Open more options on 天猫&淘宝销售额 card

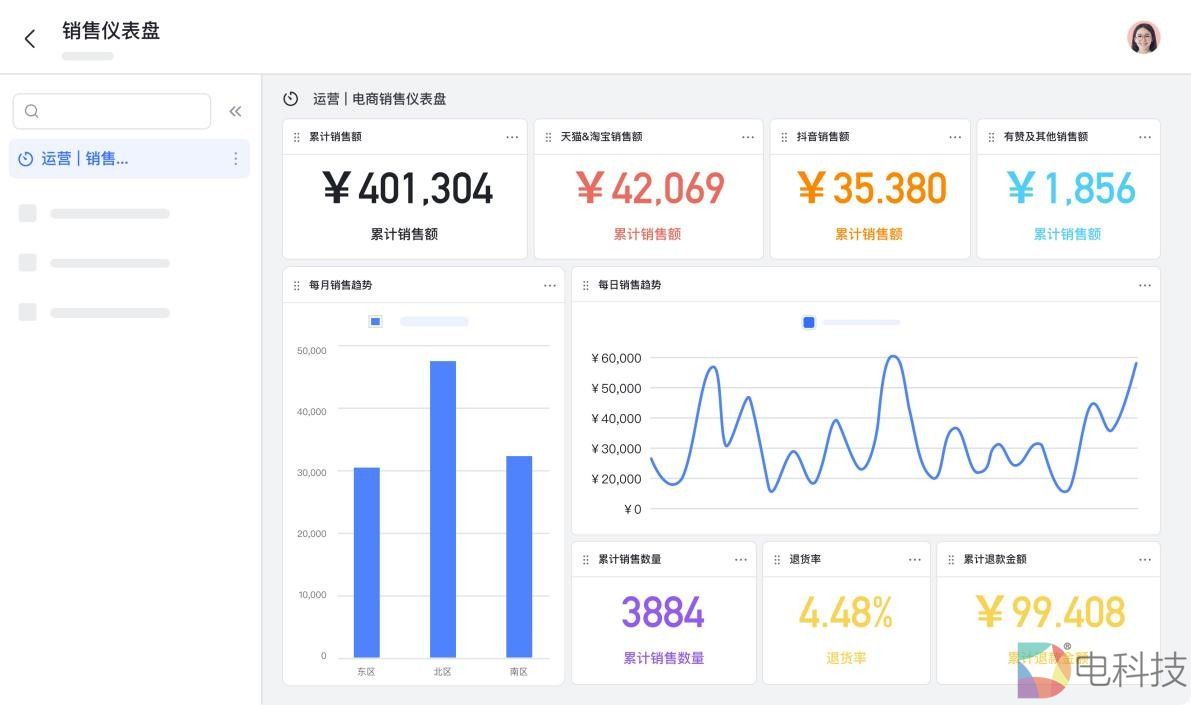(748, 137)
